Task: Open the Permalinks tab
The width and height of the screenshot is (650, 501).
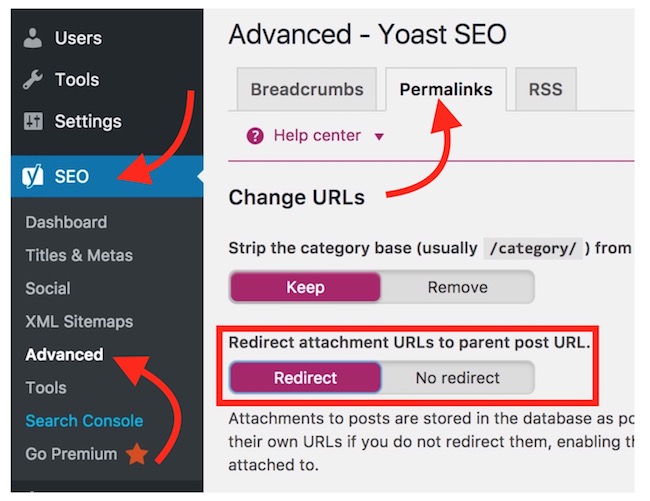Action: coord(446,90)
